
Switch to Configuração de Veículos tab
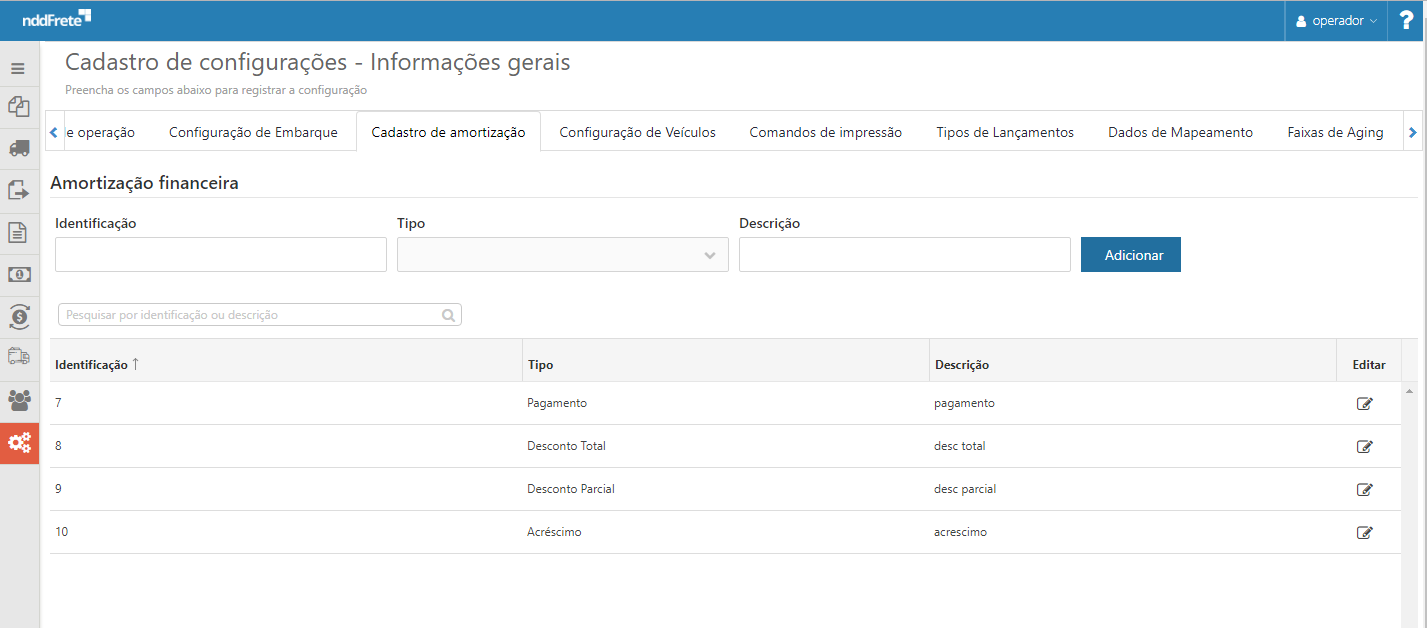pos(637,132)
